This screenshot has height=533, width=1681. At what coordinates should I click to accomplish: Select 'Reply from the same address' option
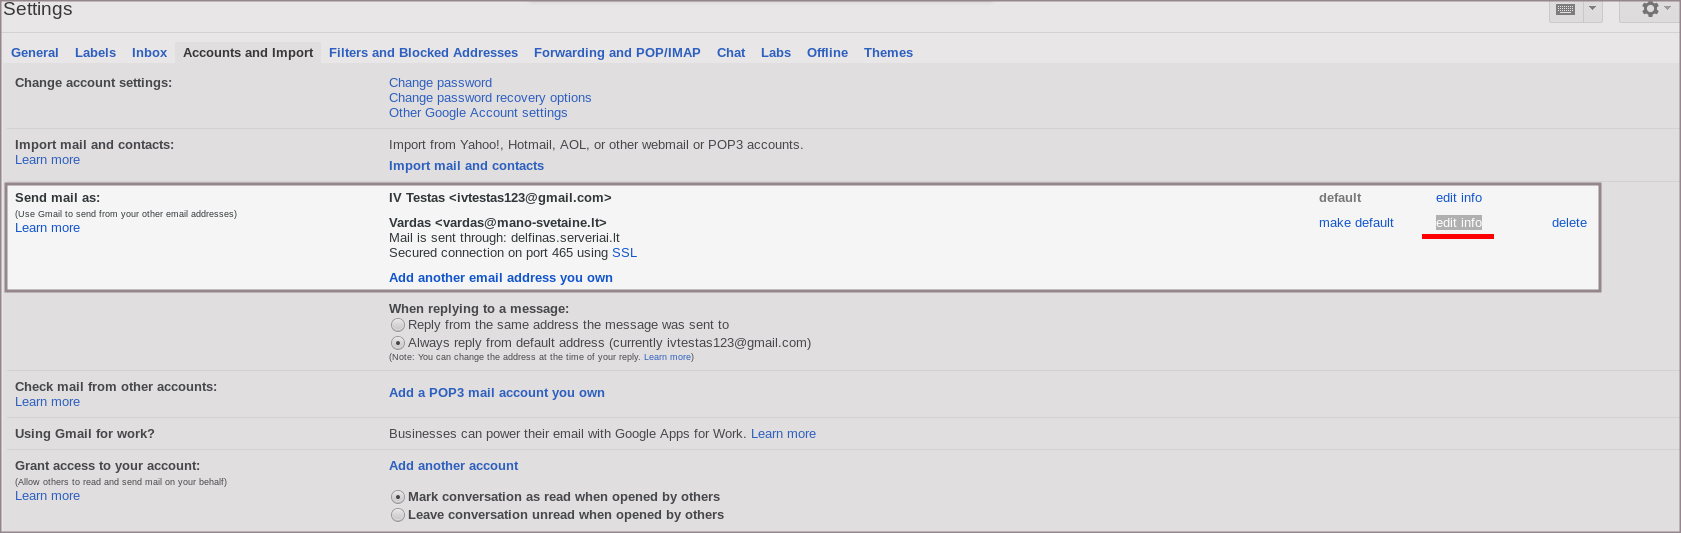tap(398, 325)
